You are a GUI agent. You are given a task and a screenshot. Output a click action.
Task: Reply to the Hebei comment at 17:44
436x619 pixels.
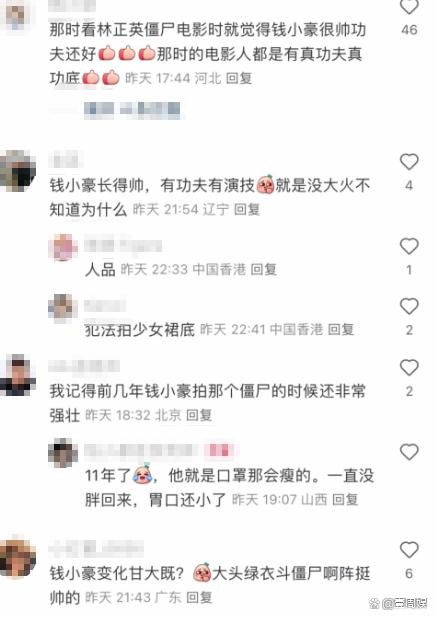click(x=239, y=78)
